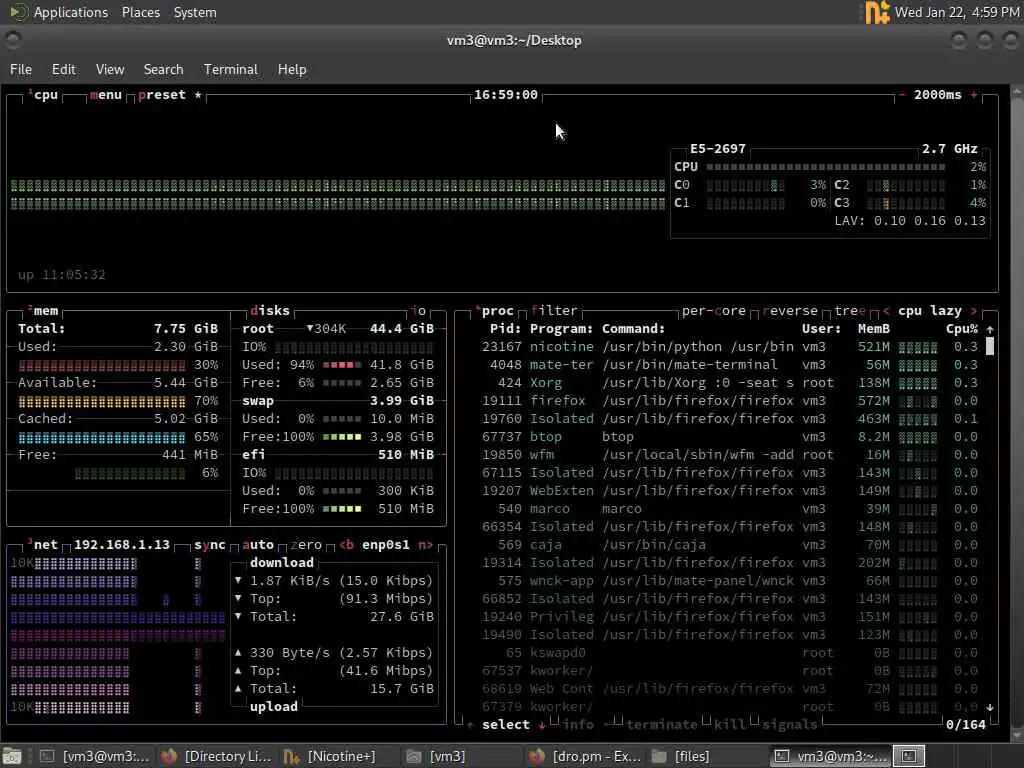
Task: Toggle net auto scaling
Action: pyautogui.click(x=258, y=545)
